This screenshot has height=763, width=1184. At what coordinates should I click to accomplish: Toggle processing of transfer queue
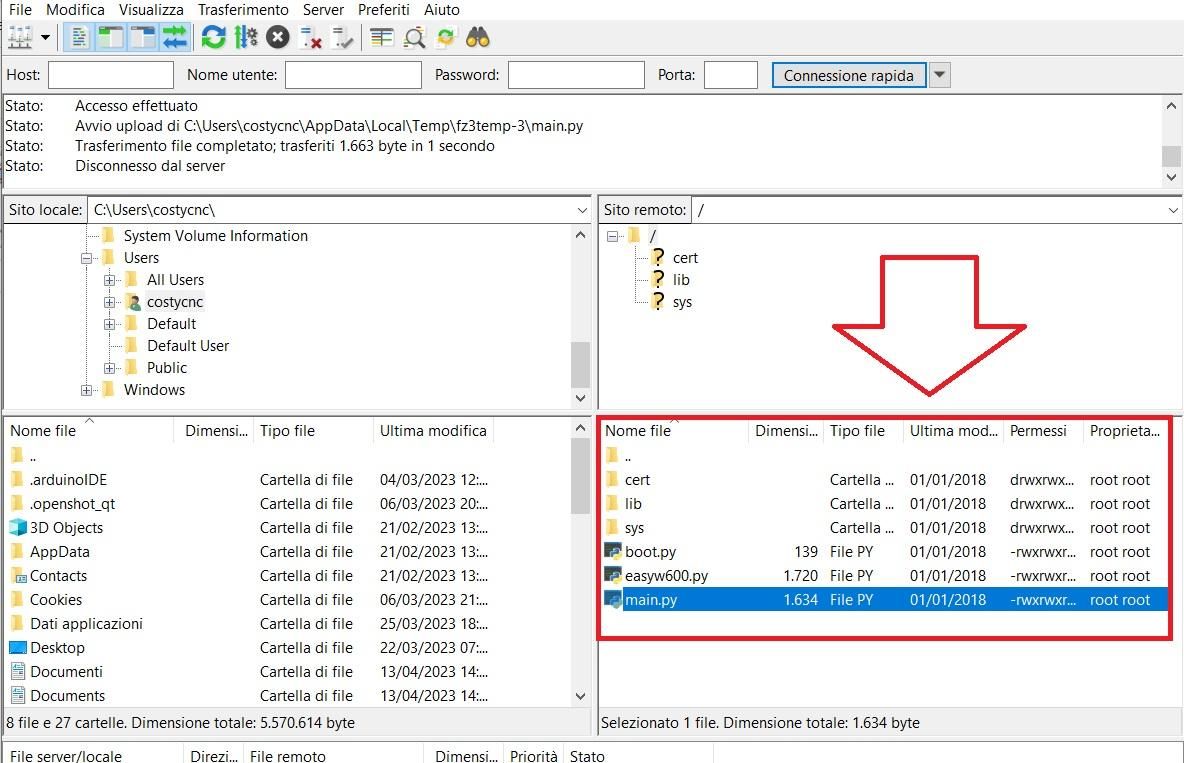246,37
